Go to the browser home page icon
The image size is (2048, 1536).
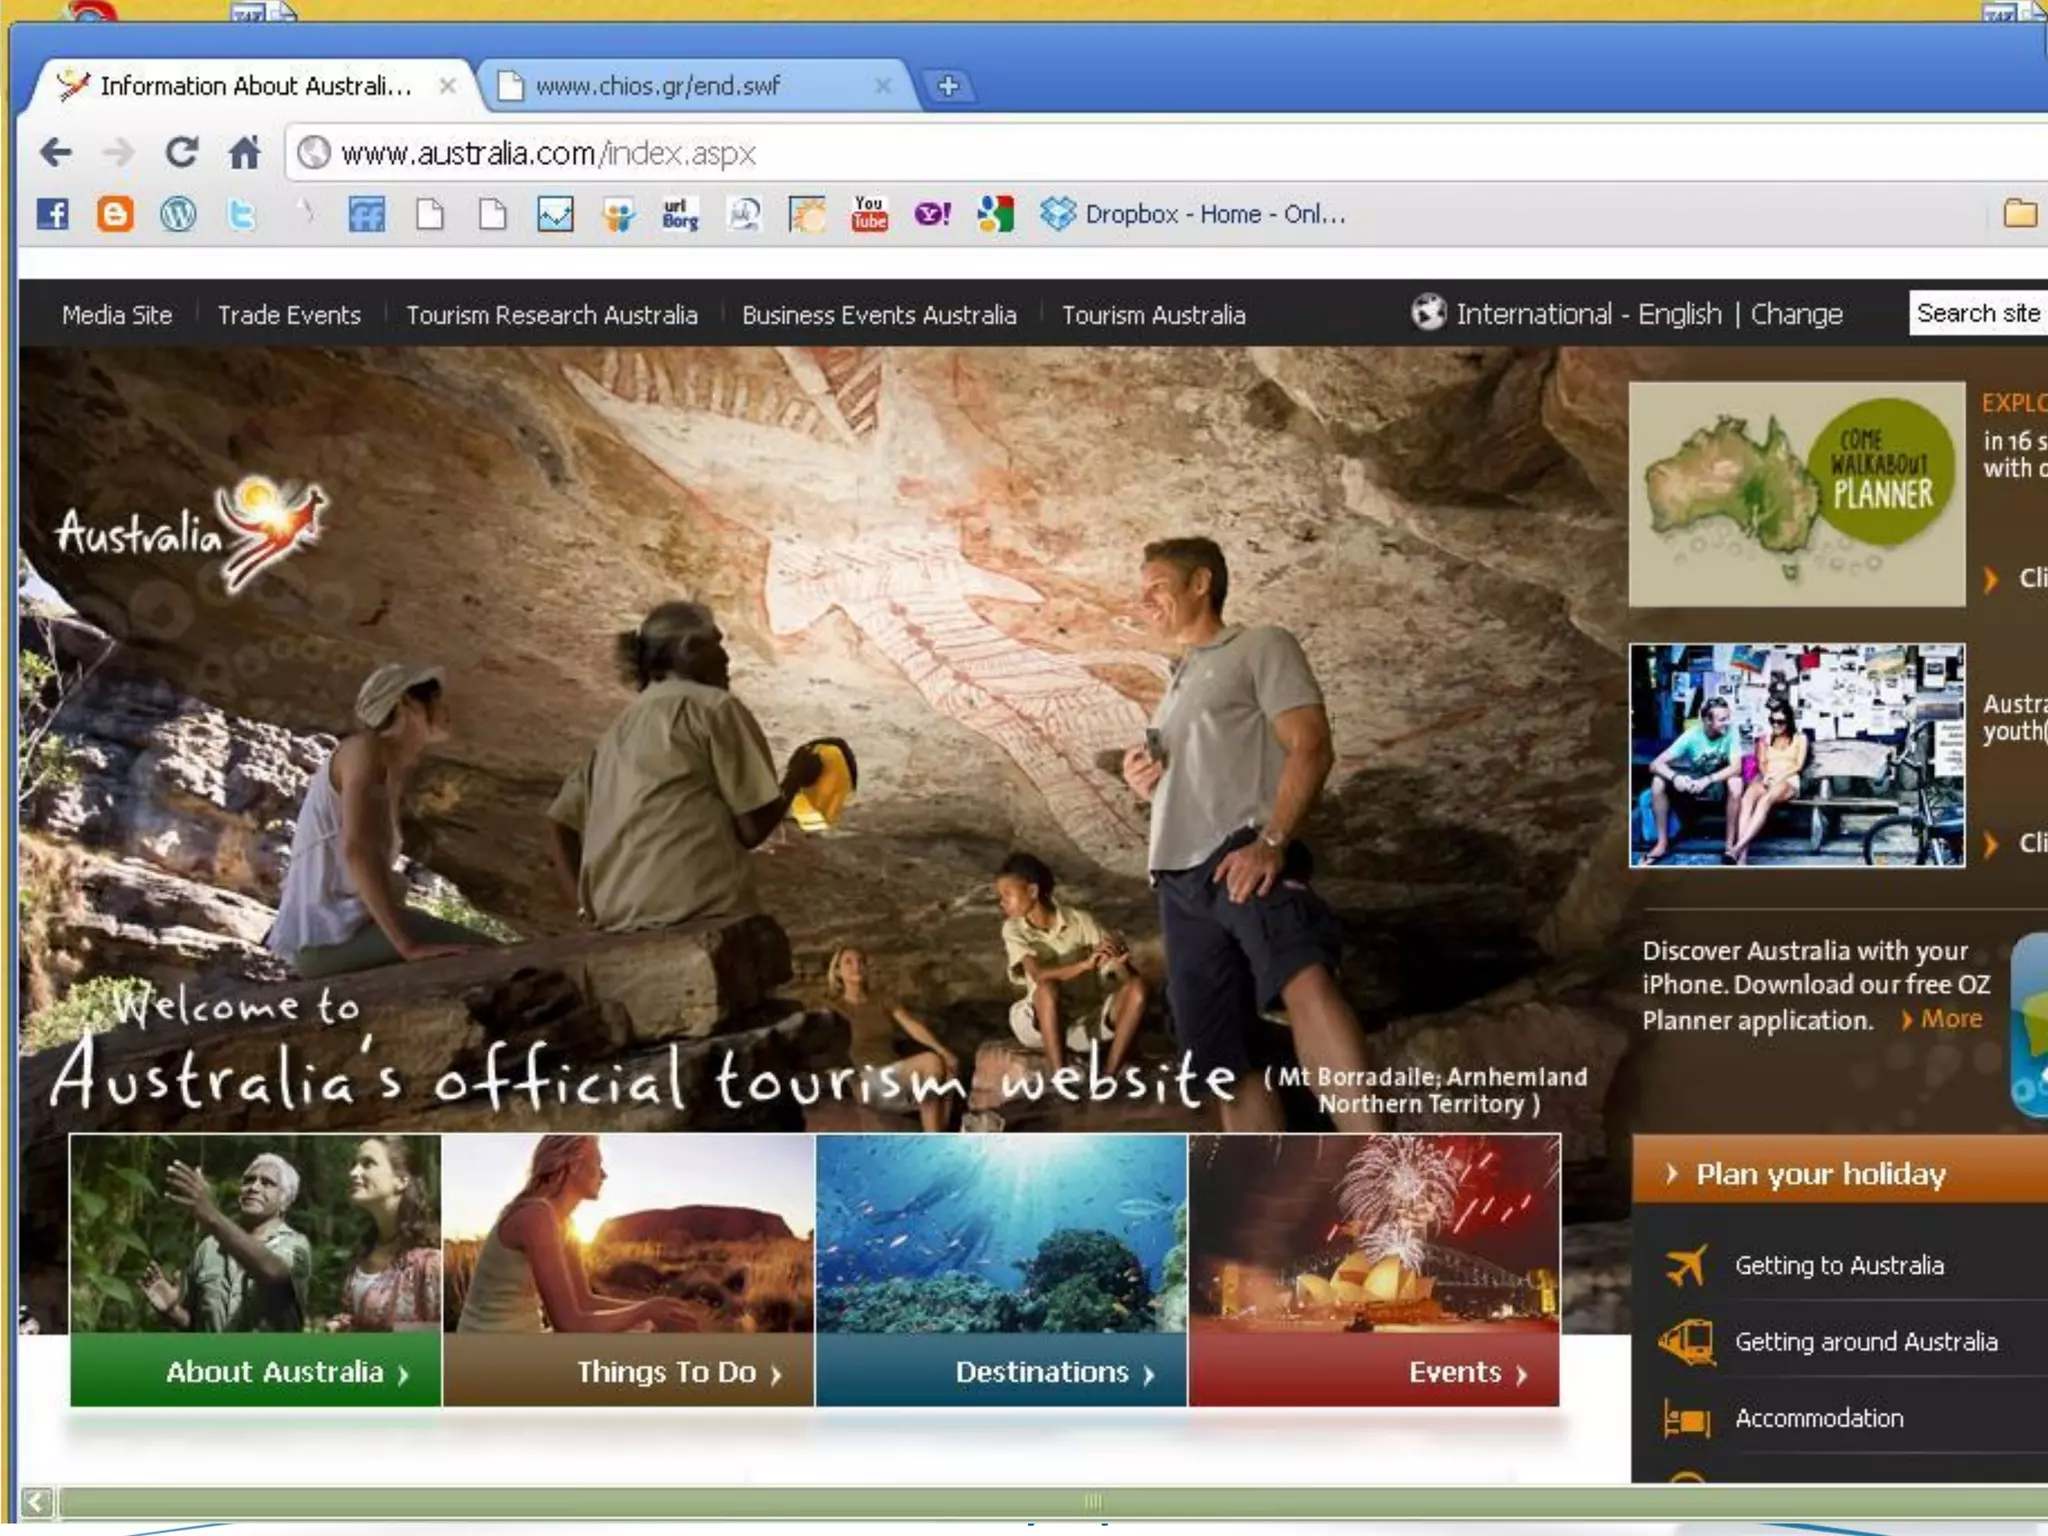[x=244, y=153]
